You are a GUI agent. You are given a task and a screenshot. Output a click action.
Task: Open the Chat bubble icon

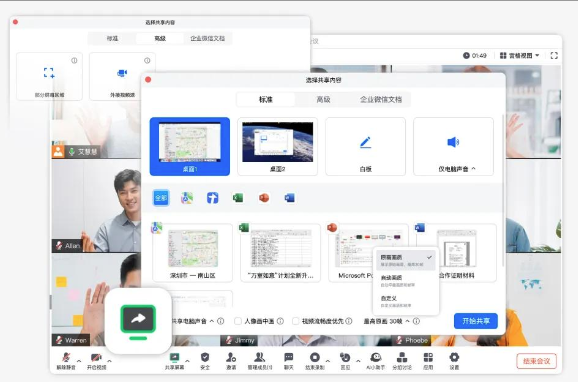coord(289,357)
